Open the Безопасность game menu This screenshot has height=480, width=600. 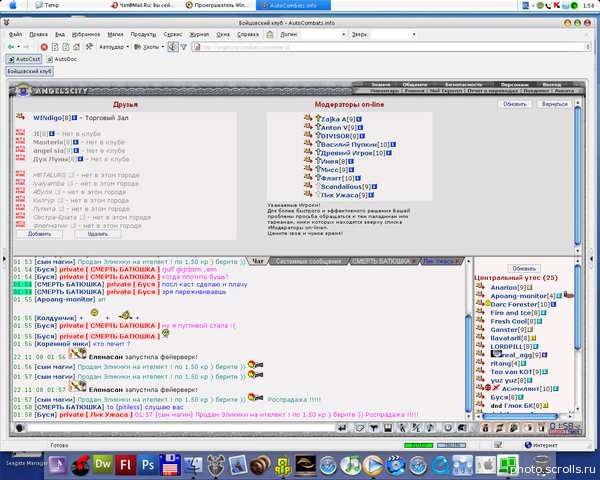coord(464,84)
